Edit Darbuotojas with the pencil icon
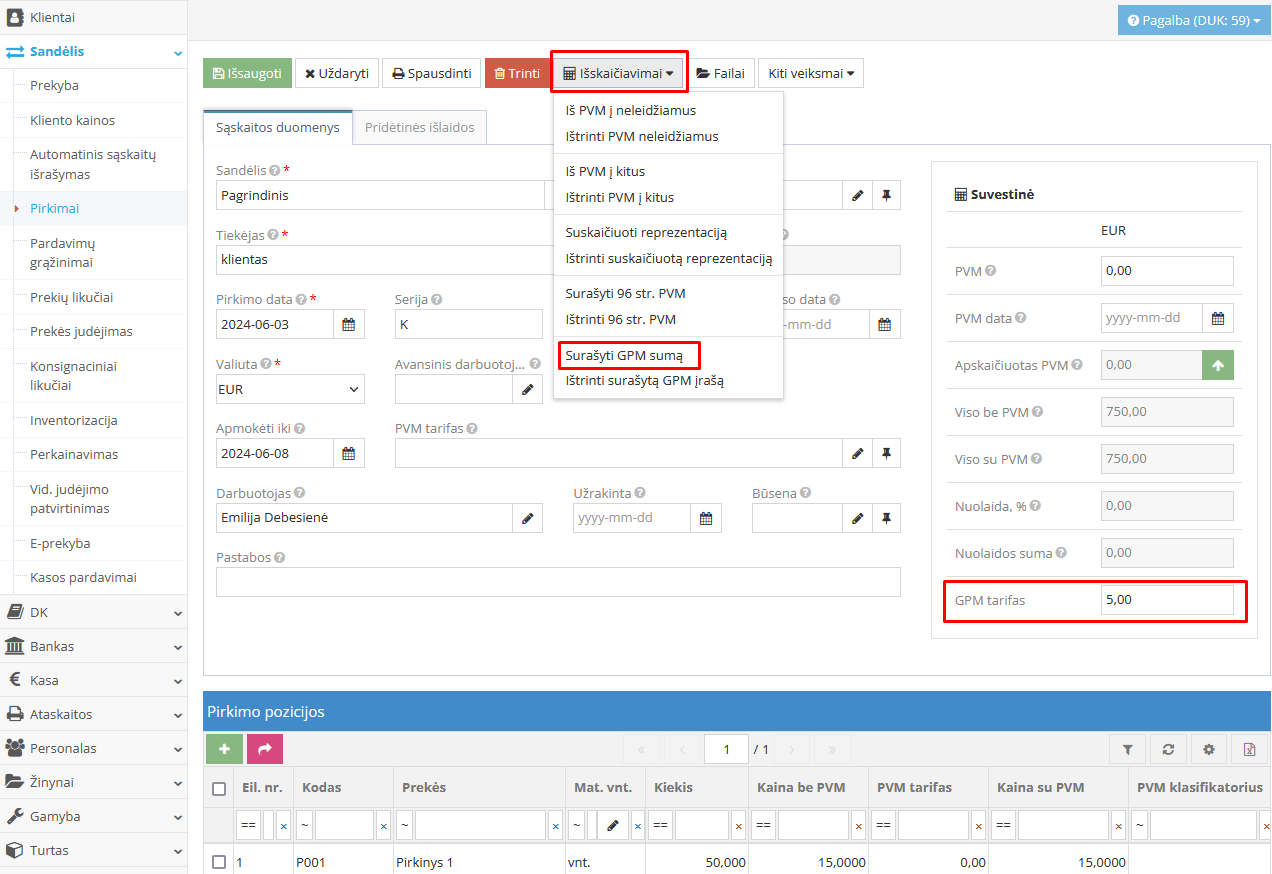Image resolution: width=1272 pixels, height=874 pixels. (x=527, y=518)
